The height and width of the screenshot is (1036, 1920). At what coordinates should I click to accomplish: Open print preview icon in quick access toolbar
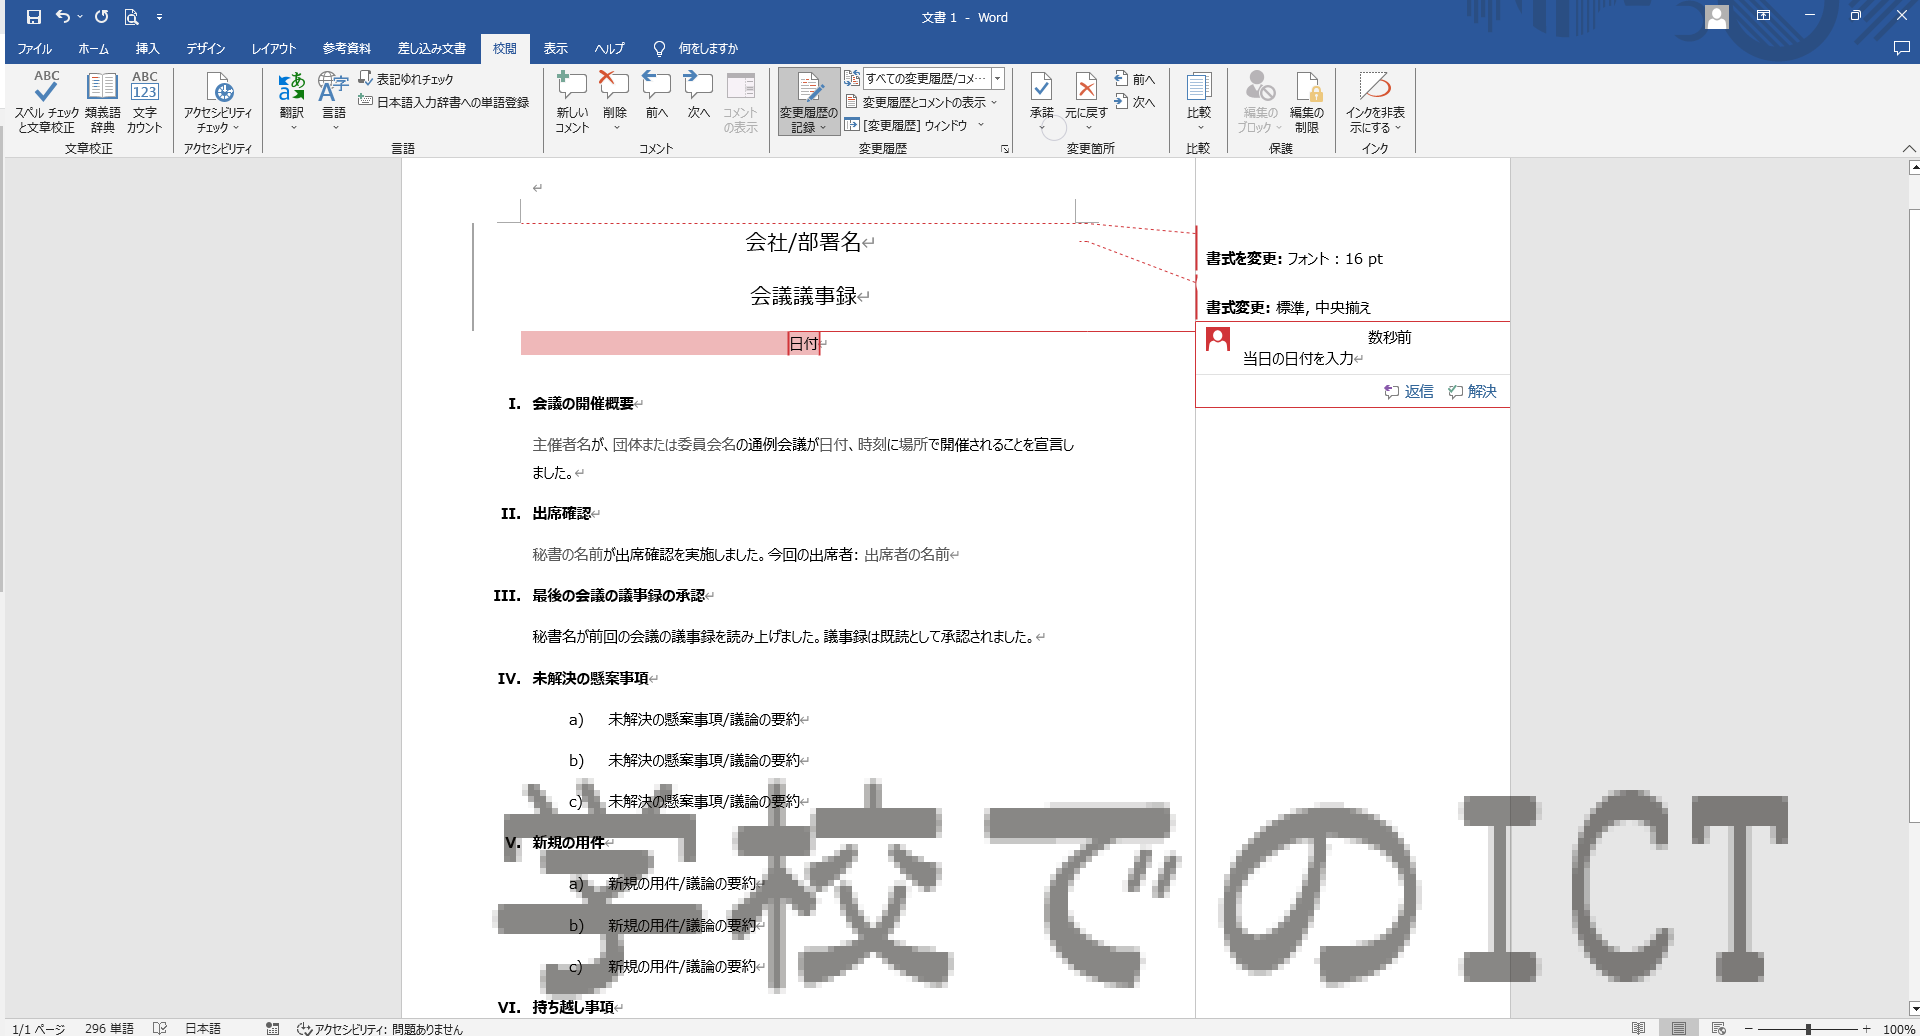coord(131,17)
